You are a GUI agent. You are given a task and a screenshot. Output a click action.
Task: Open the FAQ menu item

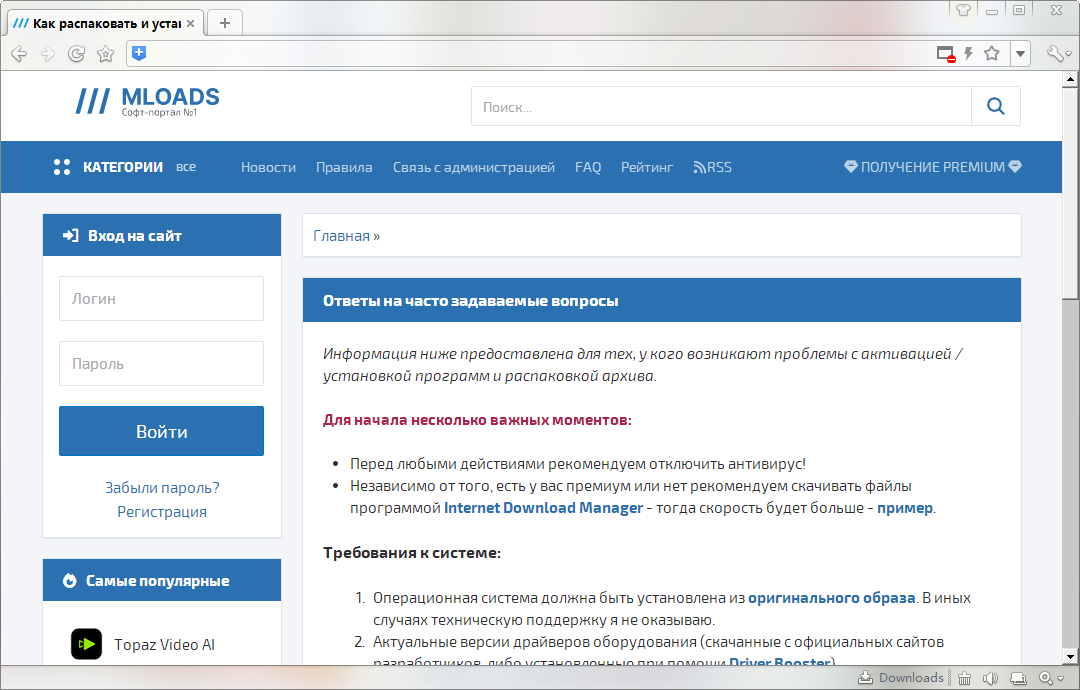point(588,167)
